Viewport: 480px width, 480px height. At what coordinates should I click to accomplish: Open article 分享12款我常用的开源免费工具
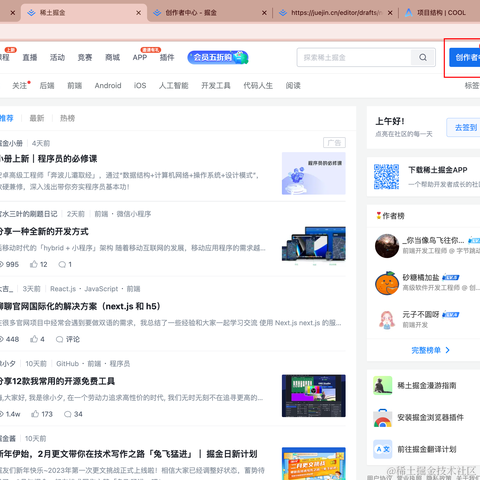pos(57,381)
